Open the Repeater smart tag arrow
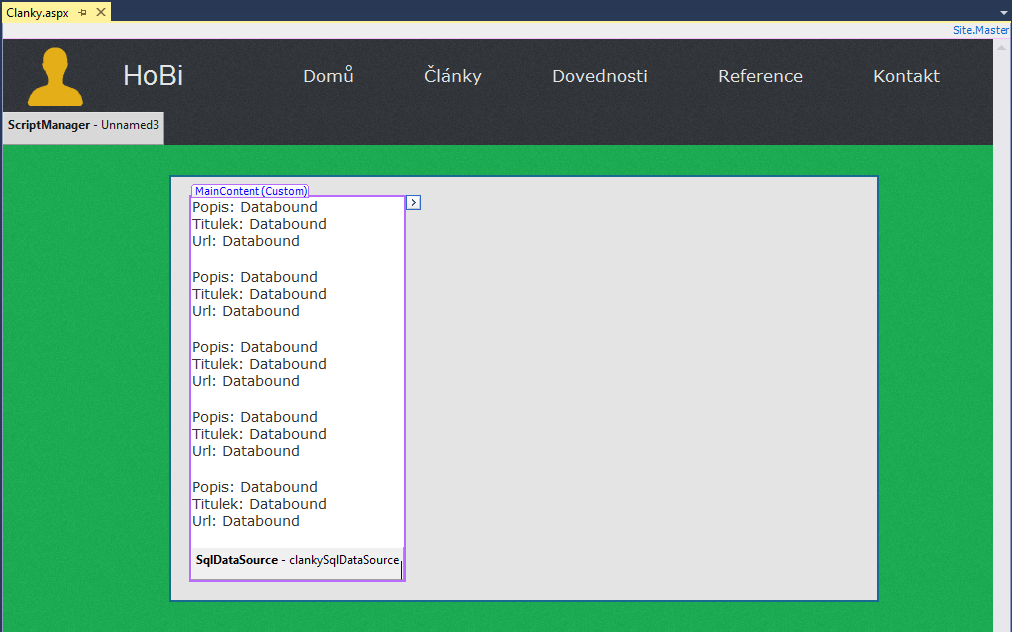 [x=412, y=201]
